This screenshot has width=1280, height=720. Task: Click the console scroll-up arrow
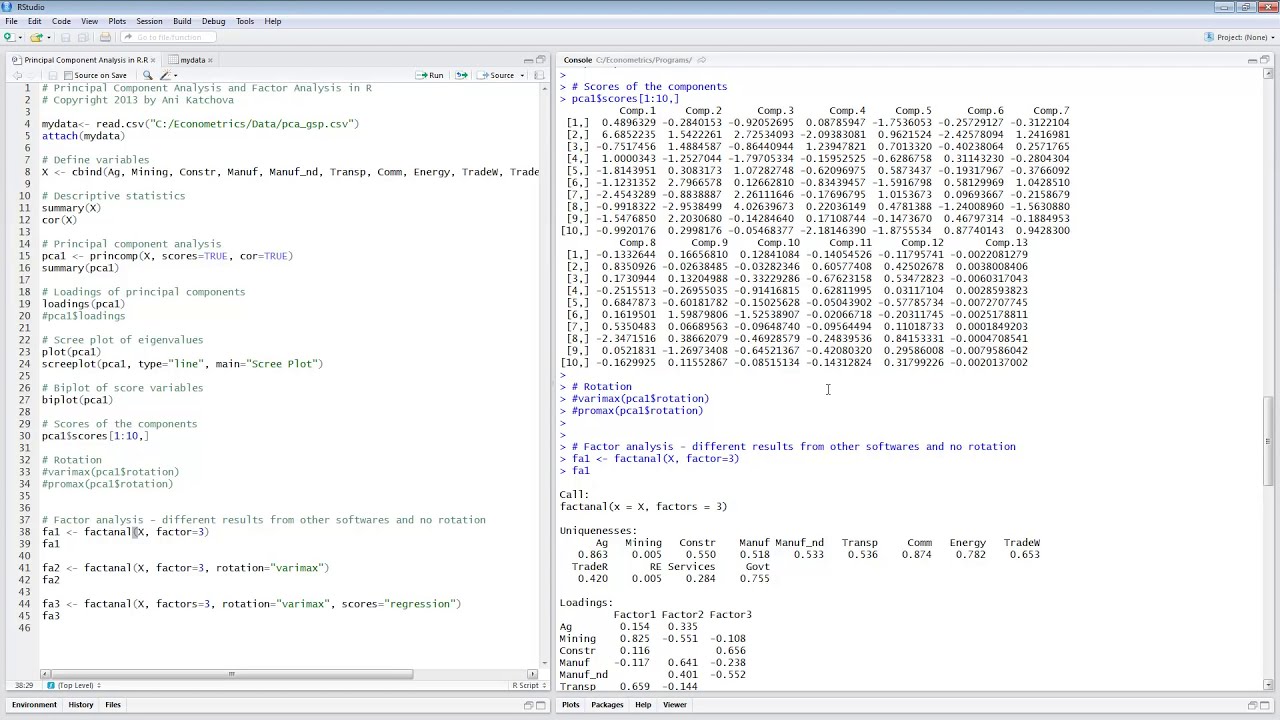pos(1268,74)
